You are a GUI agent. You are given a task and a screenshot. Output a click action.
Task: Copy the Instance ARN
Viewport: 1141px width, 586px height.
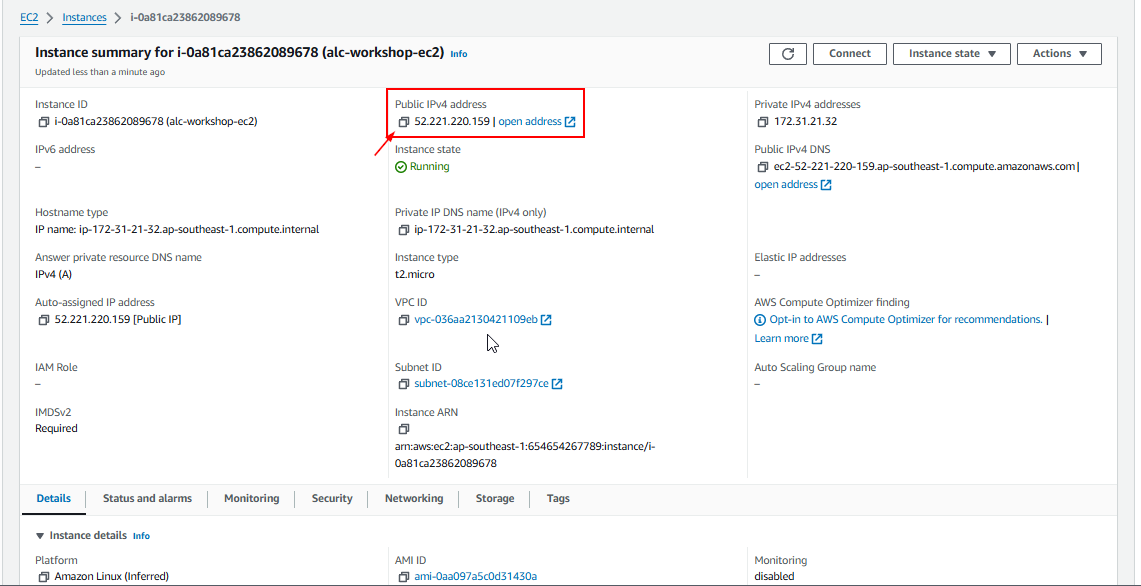coord(404,429)
